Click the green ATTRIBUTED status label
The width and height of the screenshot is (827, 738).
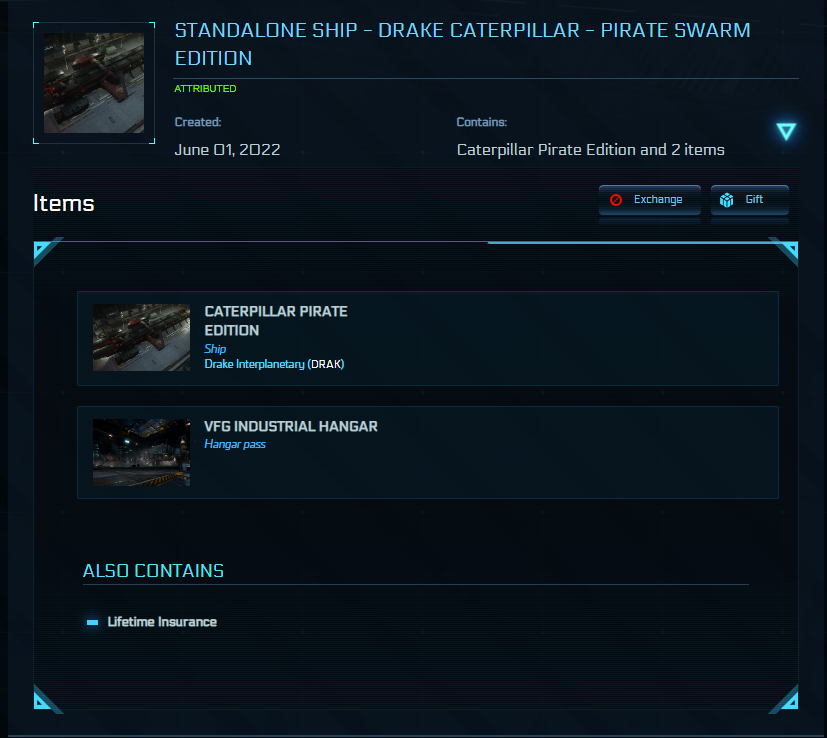(x=204, y=88)
